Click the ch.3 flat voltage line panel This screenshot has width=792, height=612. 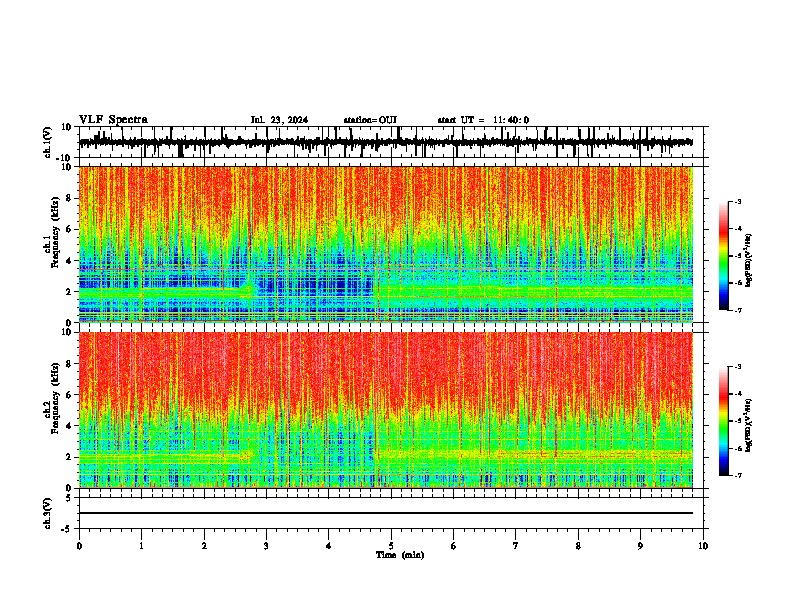(x=391, y=513)
